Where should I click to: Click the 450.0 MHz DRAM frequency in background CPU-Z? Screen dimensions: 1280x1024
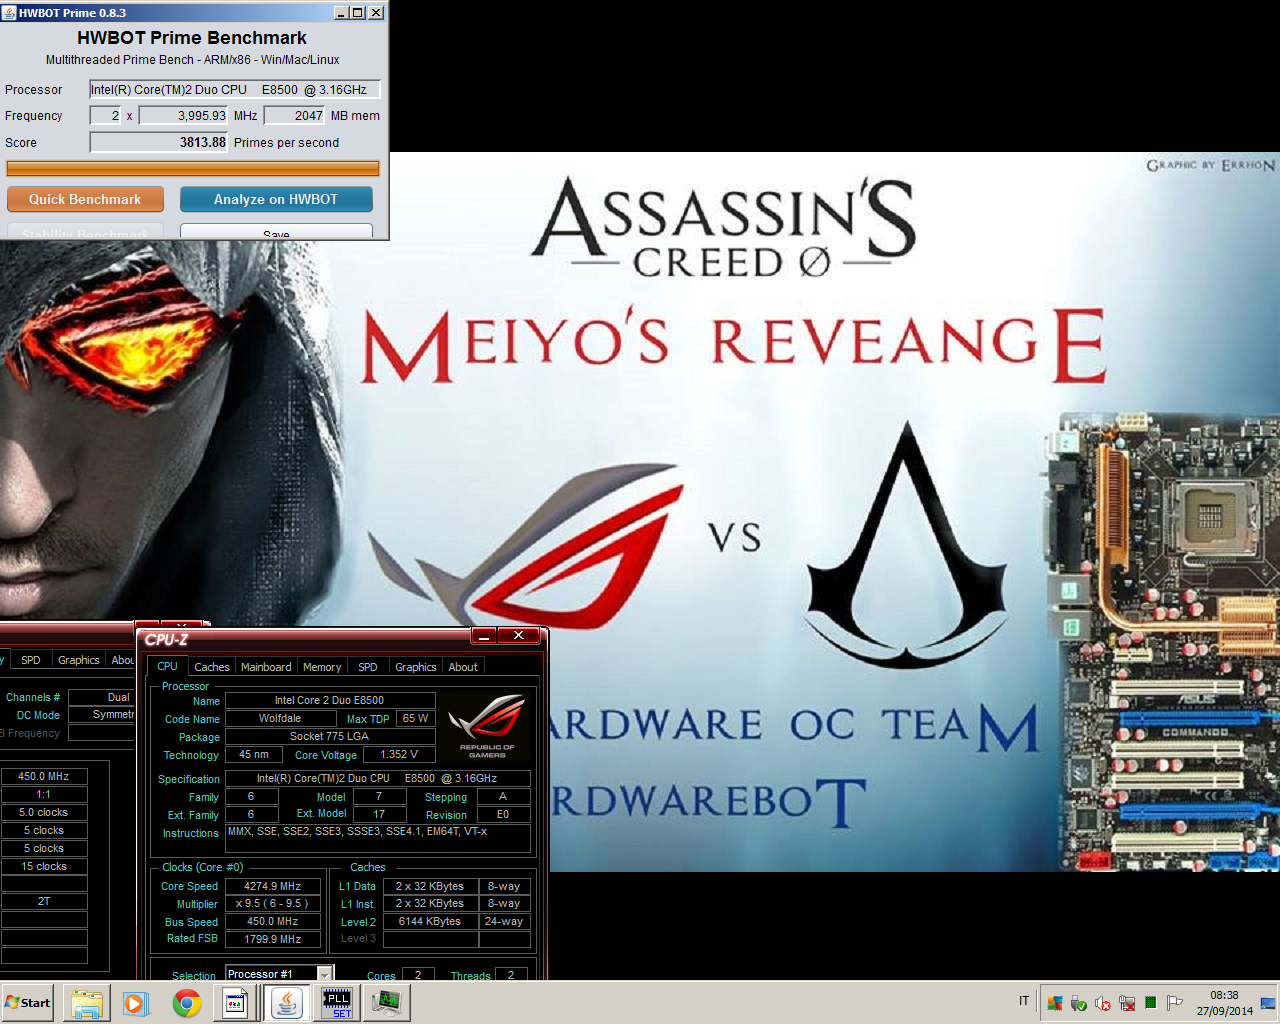click(44, 776)
